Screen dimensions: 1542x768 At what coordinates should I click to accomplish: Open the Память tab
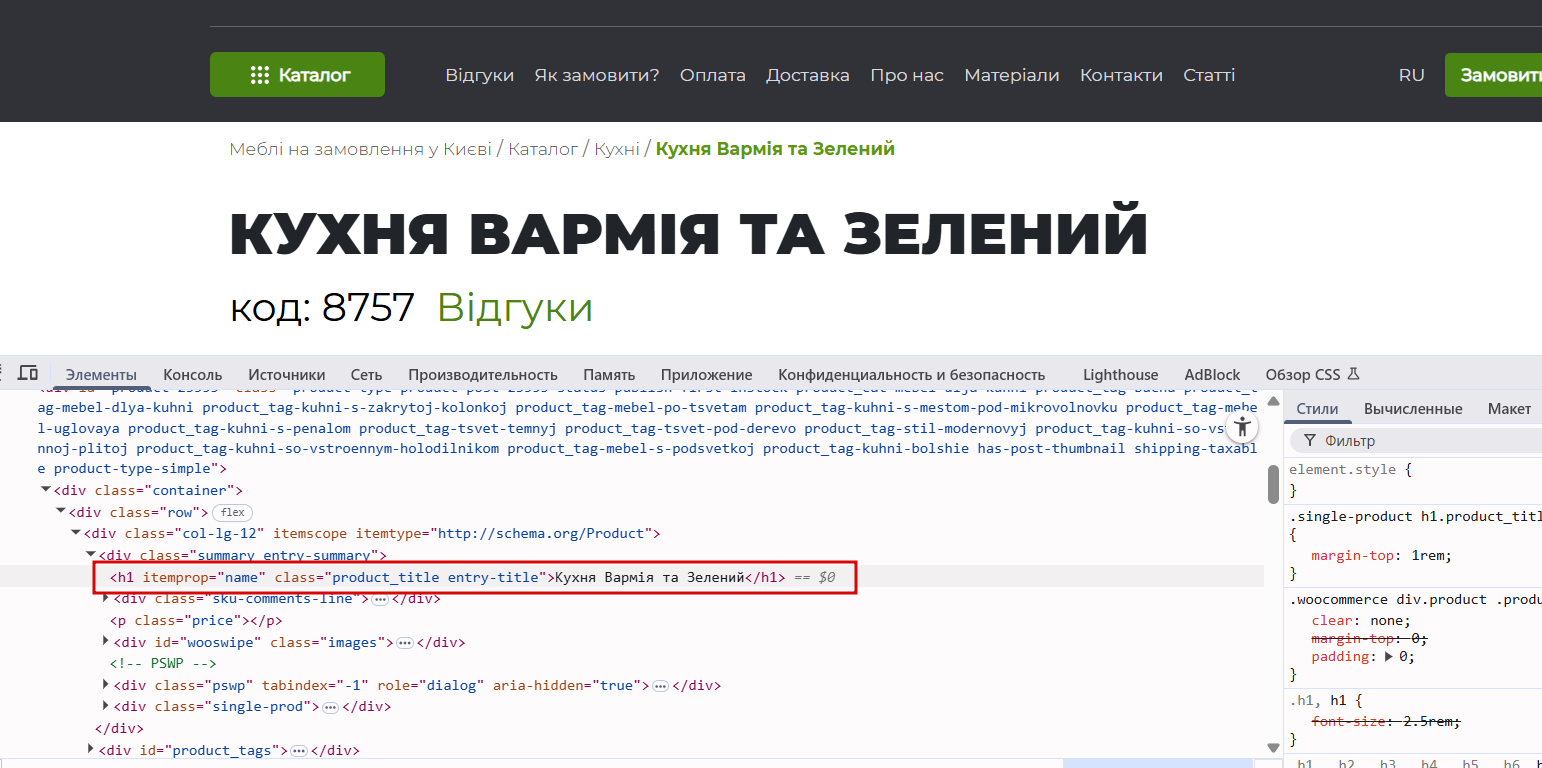pos(609,375)
